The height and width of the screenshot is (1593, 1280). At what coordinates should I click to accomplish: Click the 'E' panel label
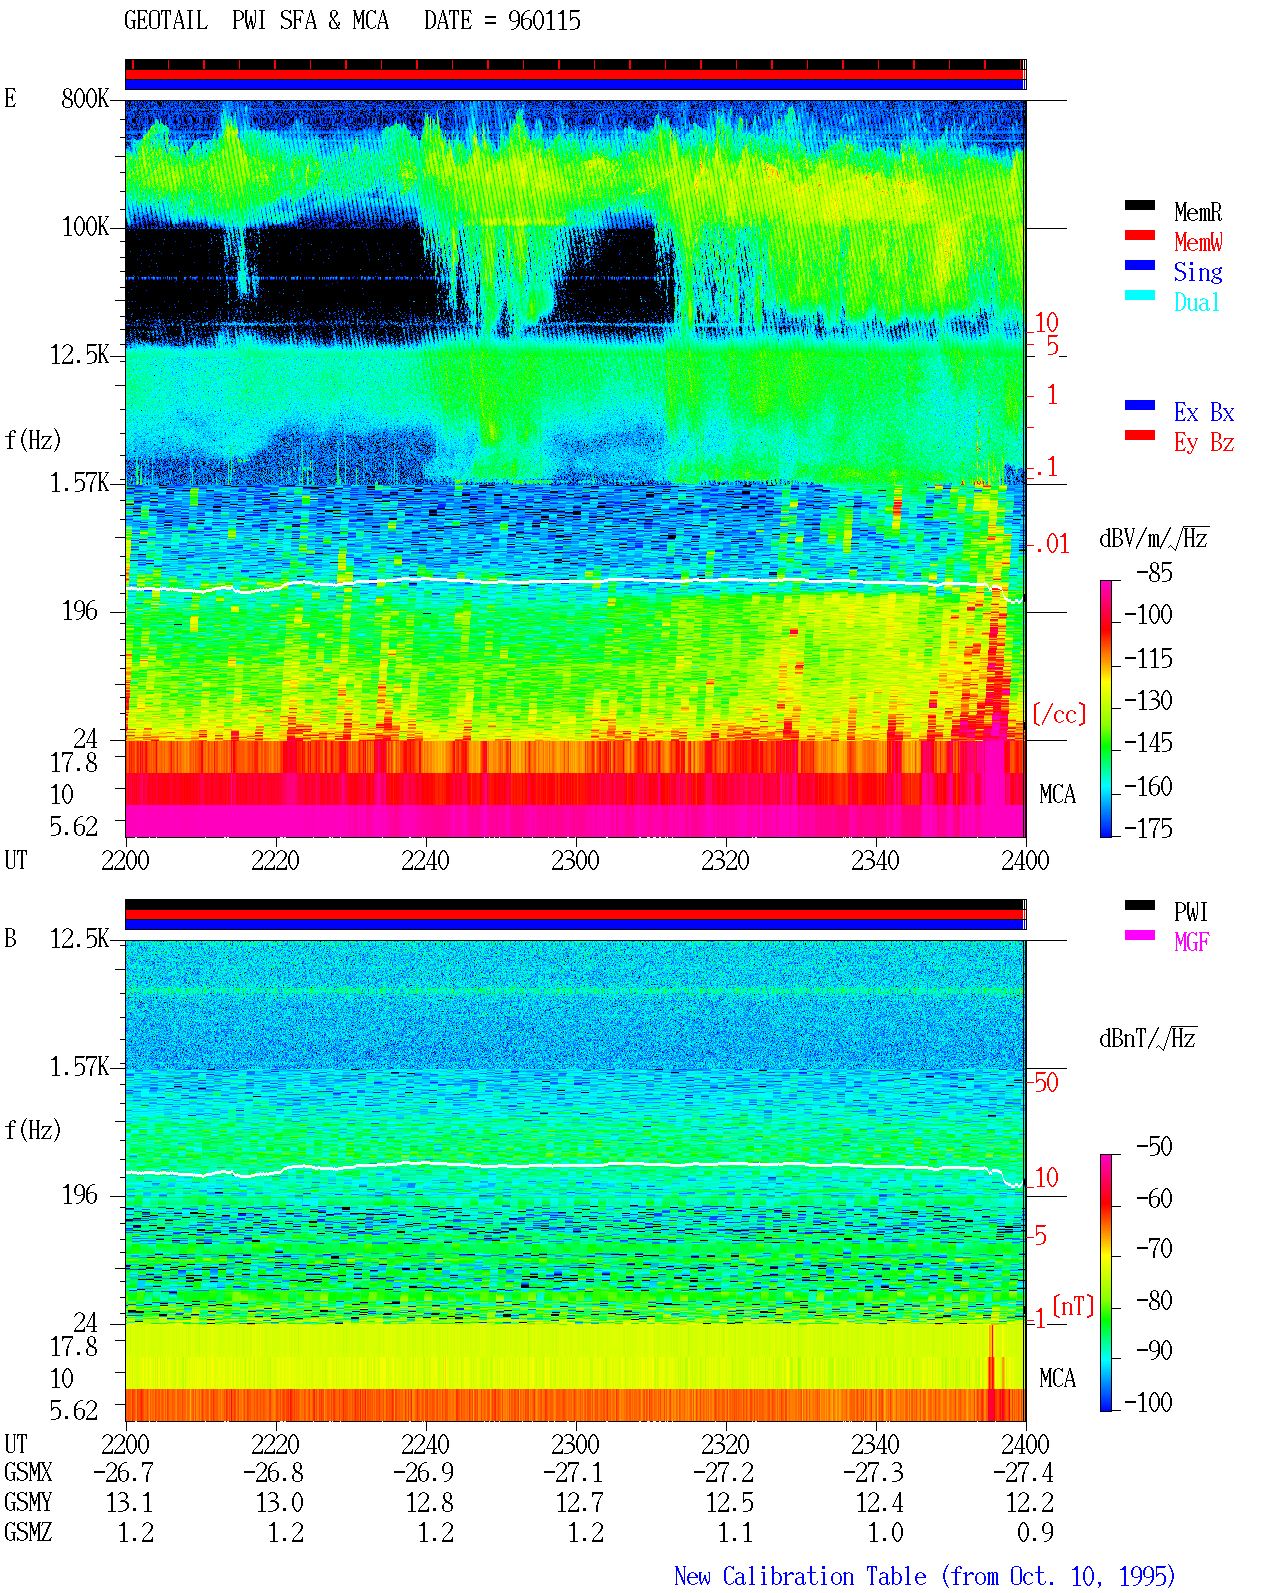(x=10, y=99)
